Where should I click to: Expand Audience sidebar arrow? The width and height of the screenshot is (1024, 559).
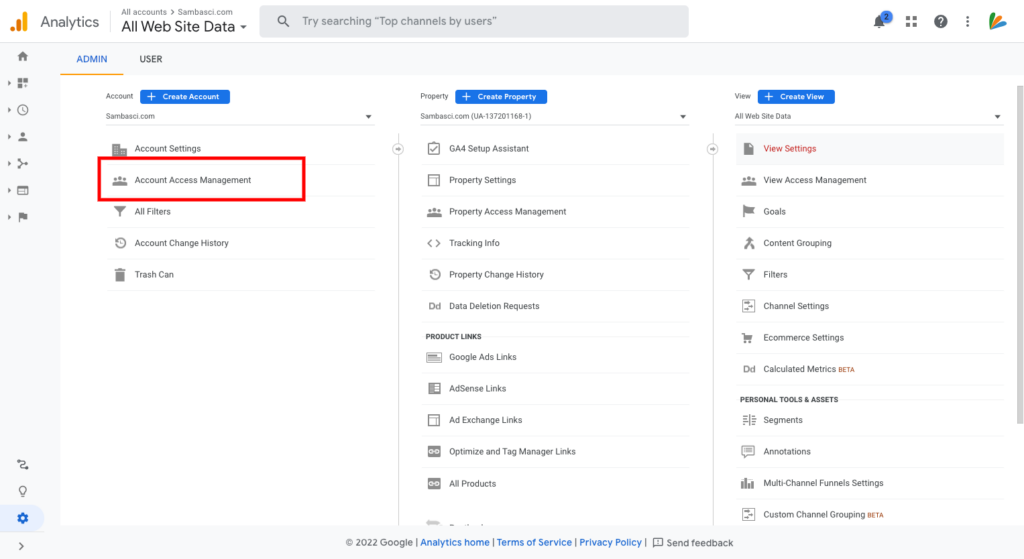point(9,136)
